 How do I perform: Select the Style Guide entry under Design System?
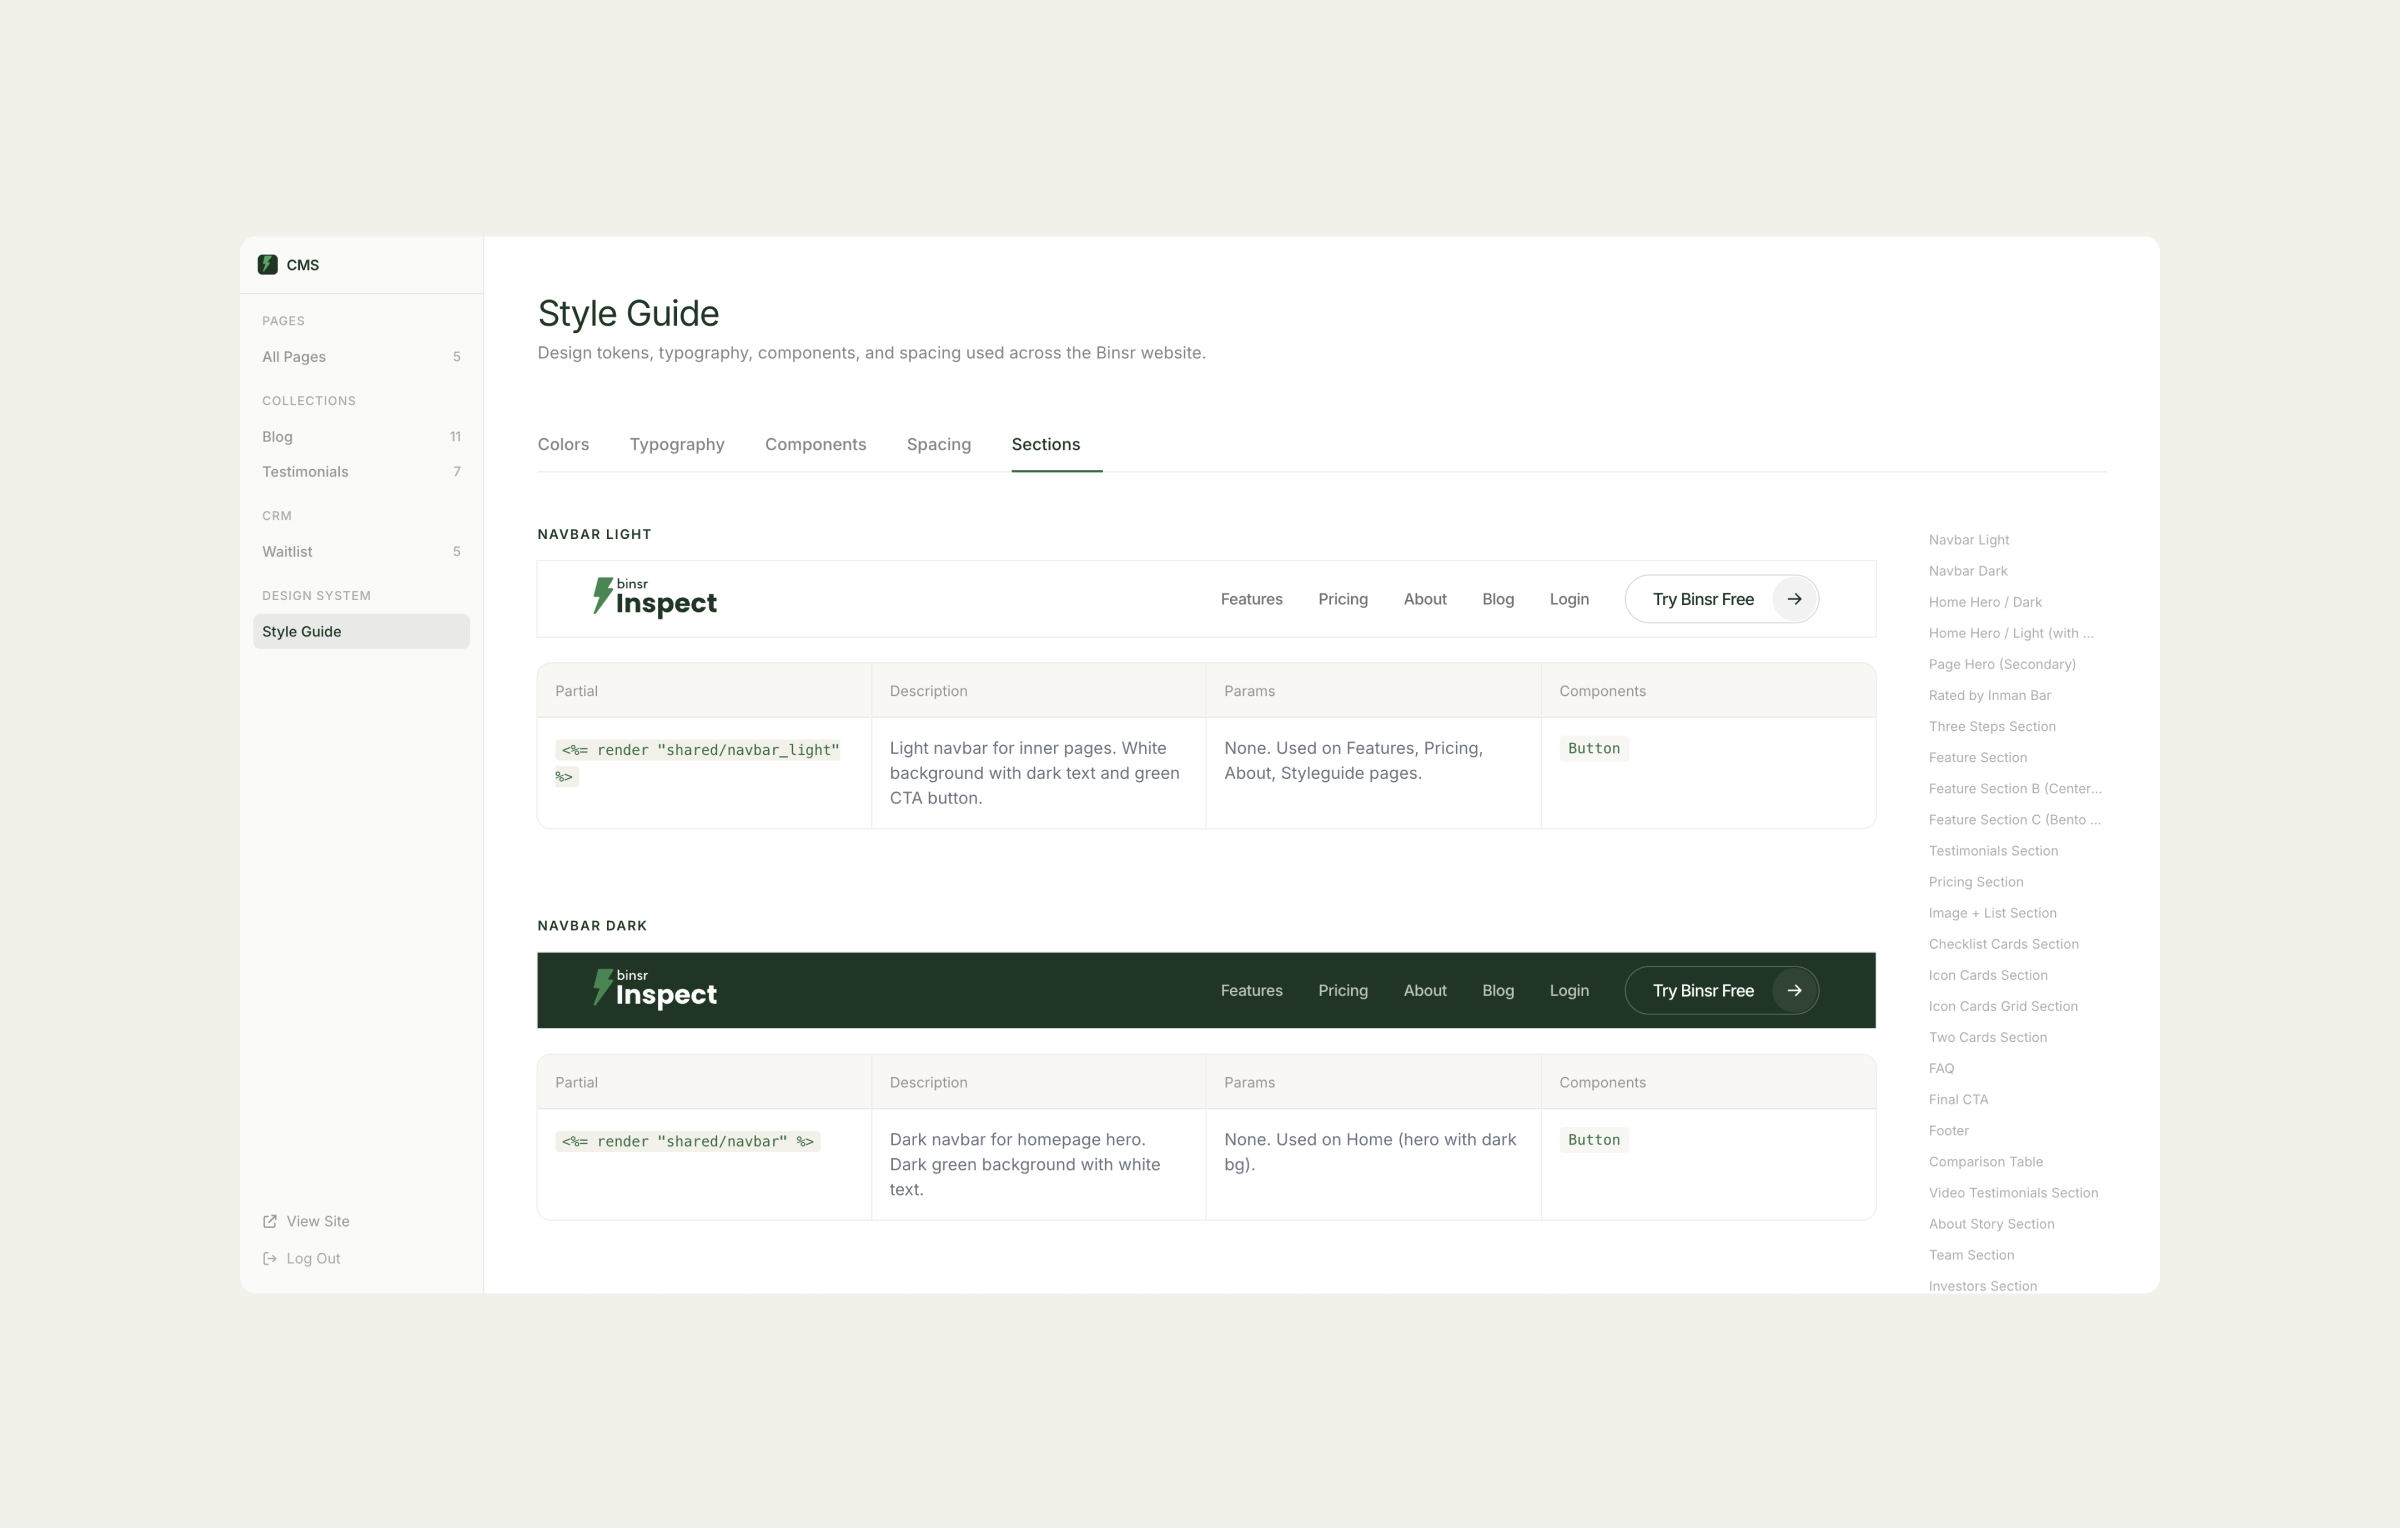click(302, 631)
